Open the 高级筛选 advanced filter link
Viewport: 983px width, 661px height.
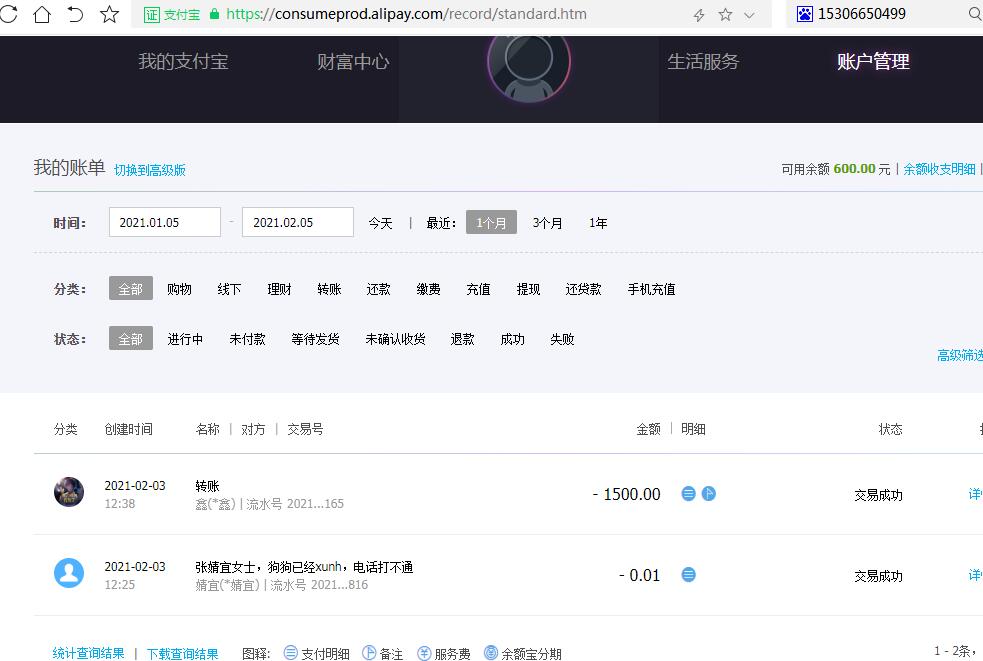tap(960, 356)
